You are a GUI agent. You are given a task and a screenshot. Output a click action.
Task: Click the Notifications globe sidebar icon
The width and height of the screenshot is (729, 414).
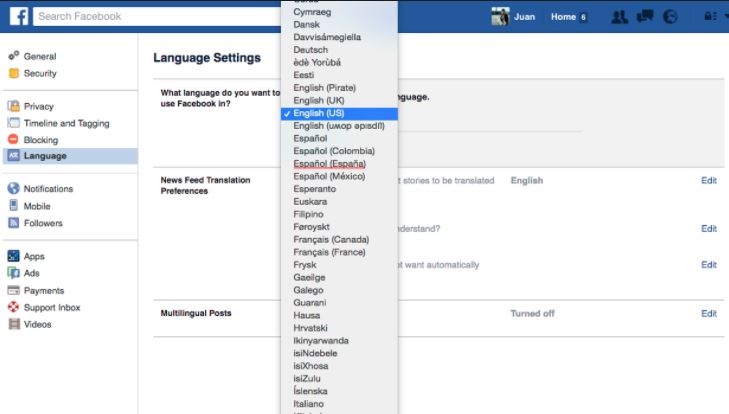pos(13,188)
